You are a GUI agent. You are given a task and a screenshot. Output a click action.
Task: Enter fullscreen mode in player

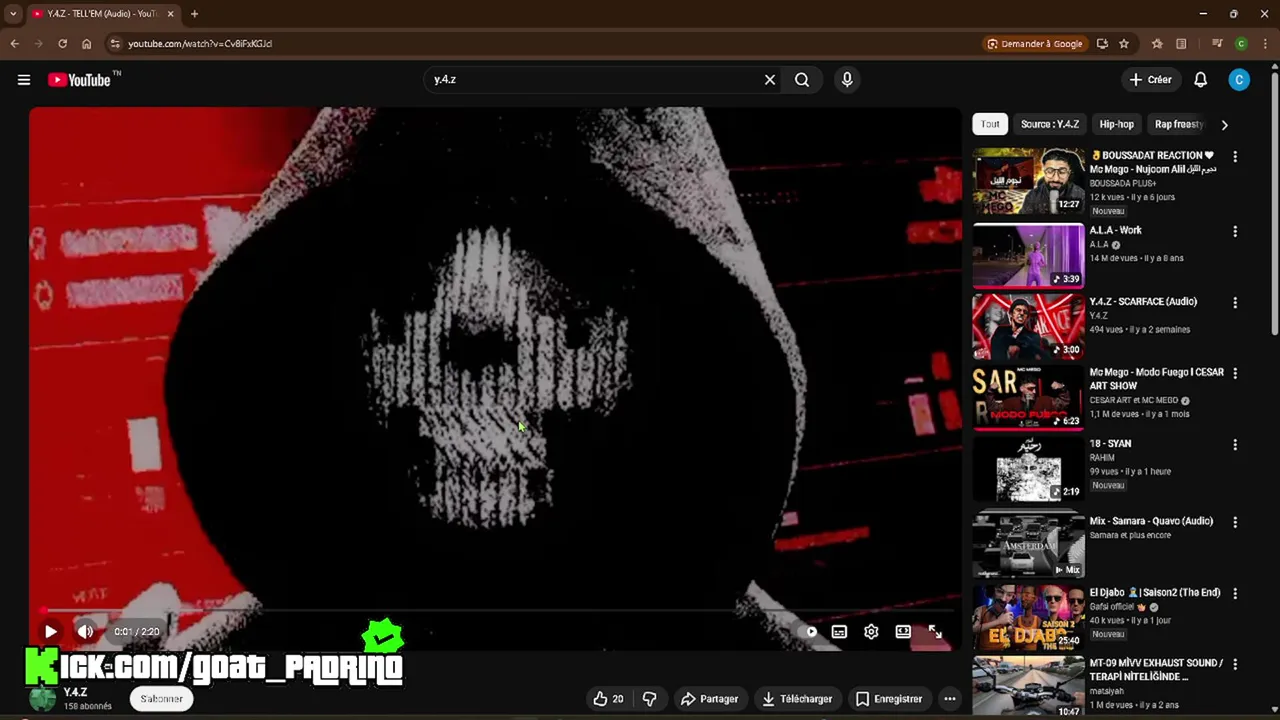click(935, 632)
